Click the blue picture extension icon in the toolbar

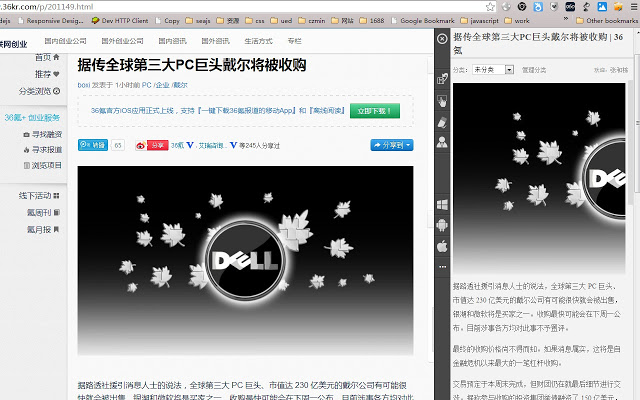click(x=602, y=7)
